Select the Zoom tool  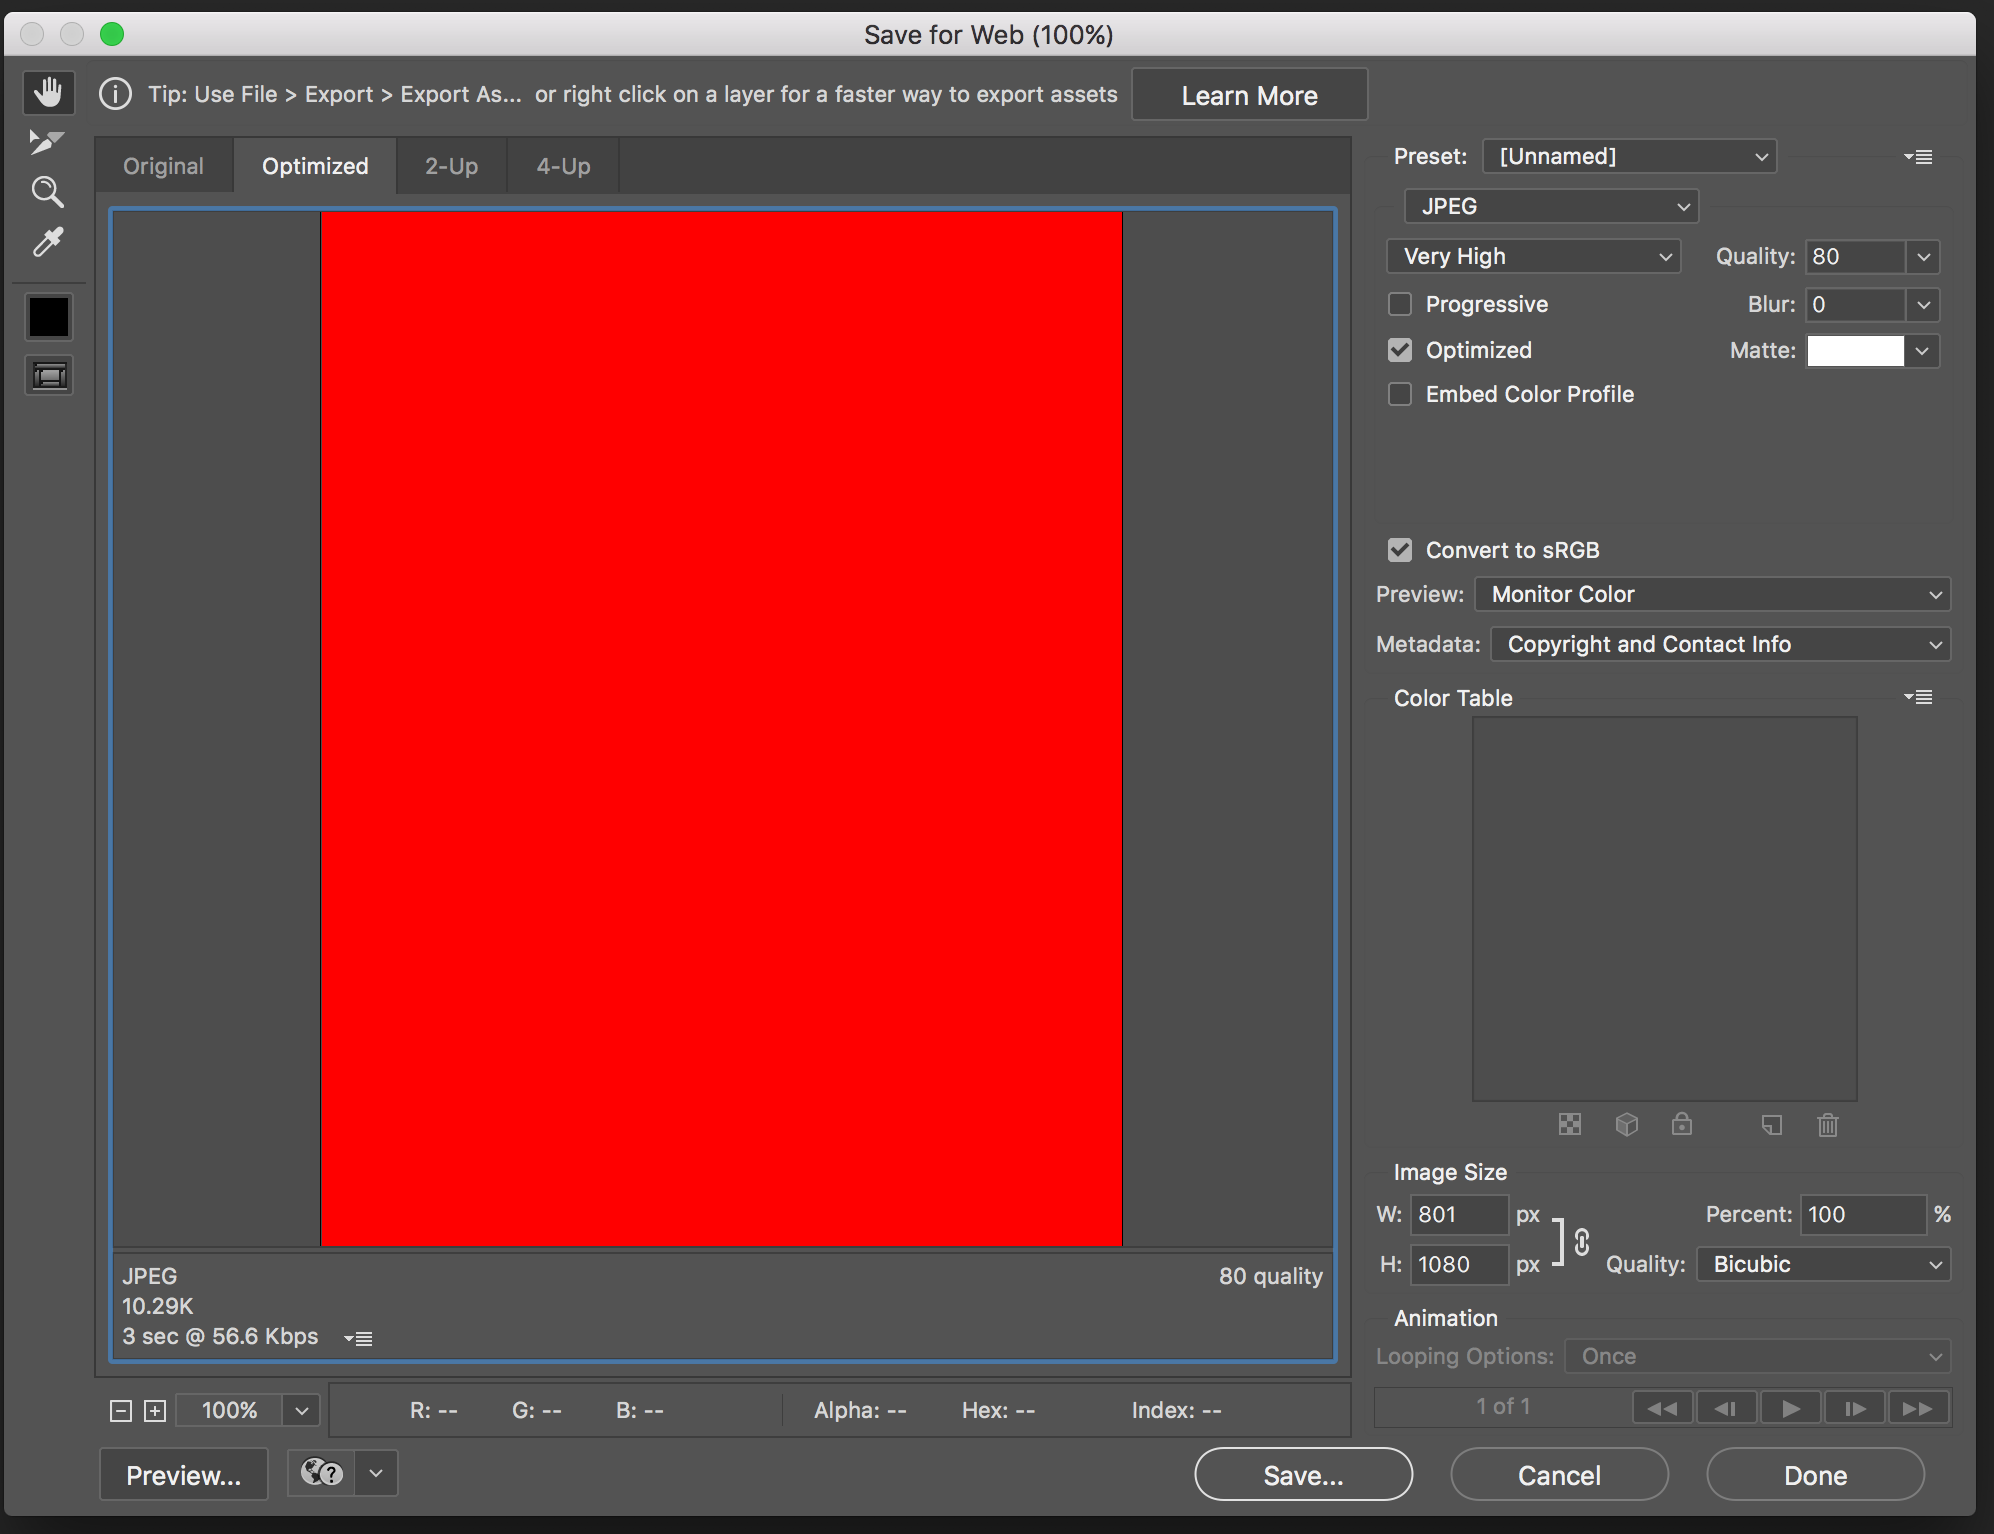click(48, 193)
